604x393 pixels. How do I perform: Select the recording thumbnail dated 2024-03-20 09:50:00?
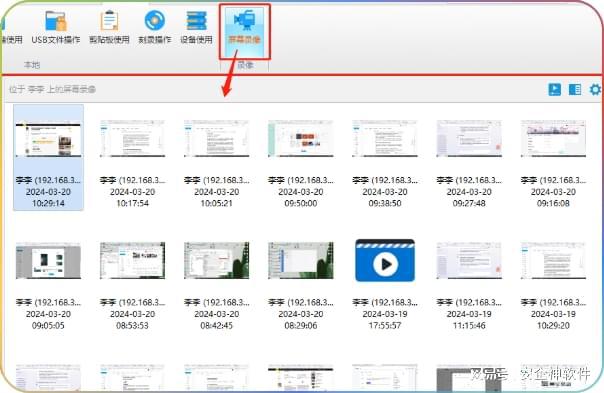coord(301,163)
